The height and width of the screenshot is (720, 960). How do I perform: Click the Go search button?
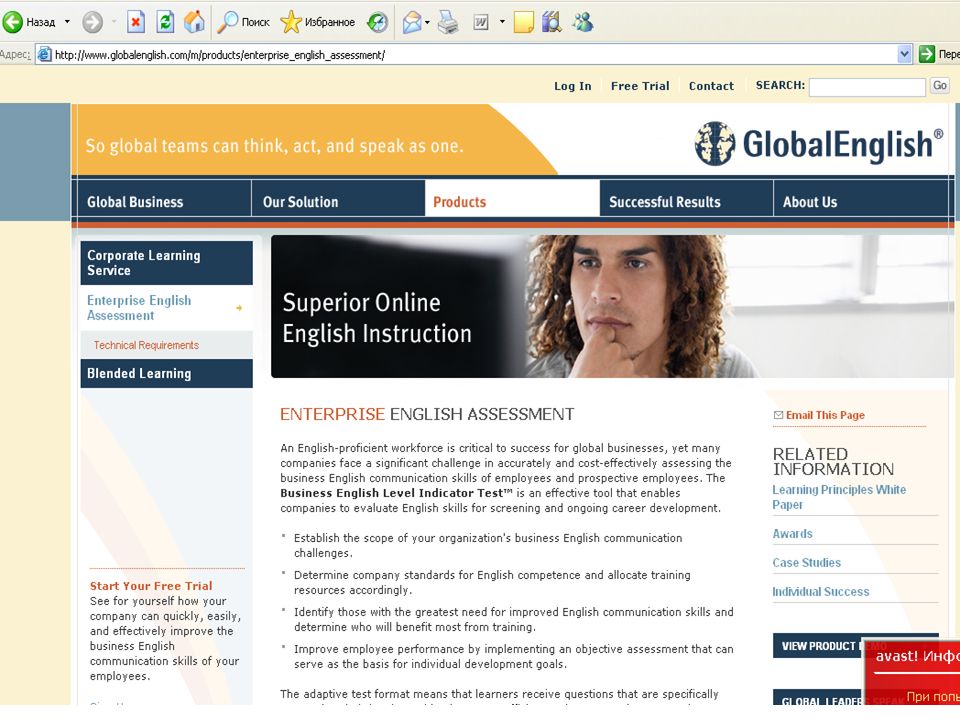tap(940, 86)
